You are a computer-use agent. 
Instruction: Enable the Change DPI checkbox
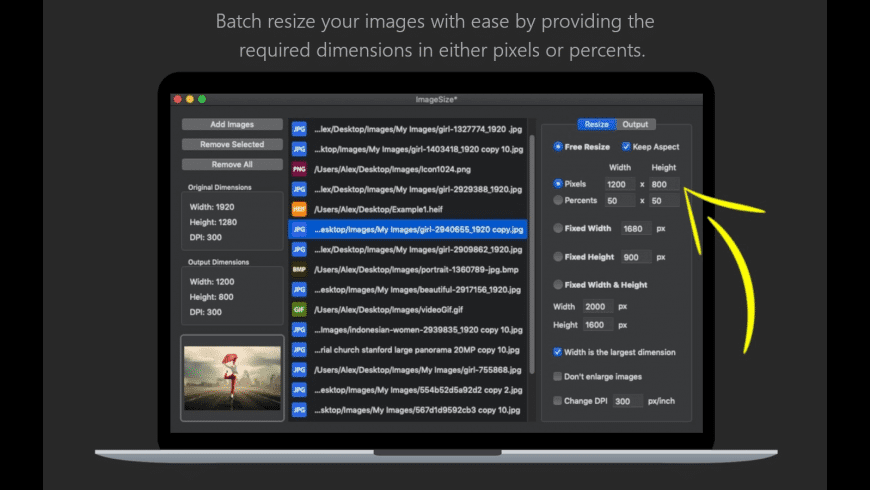tap(558, 401)
